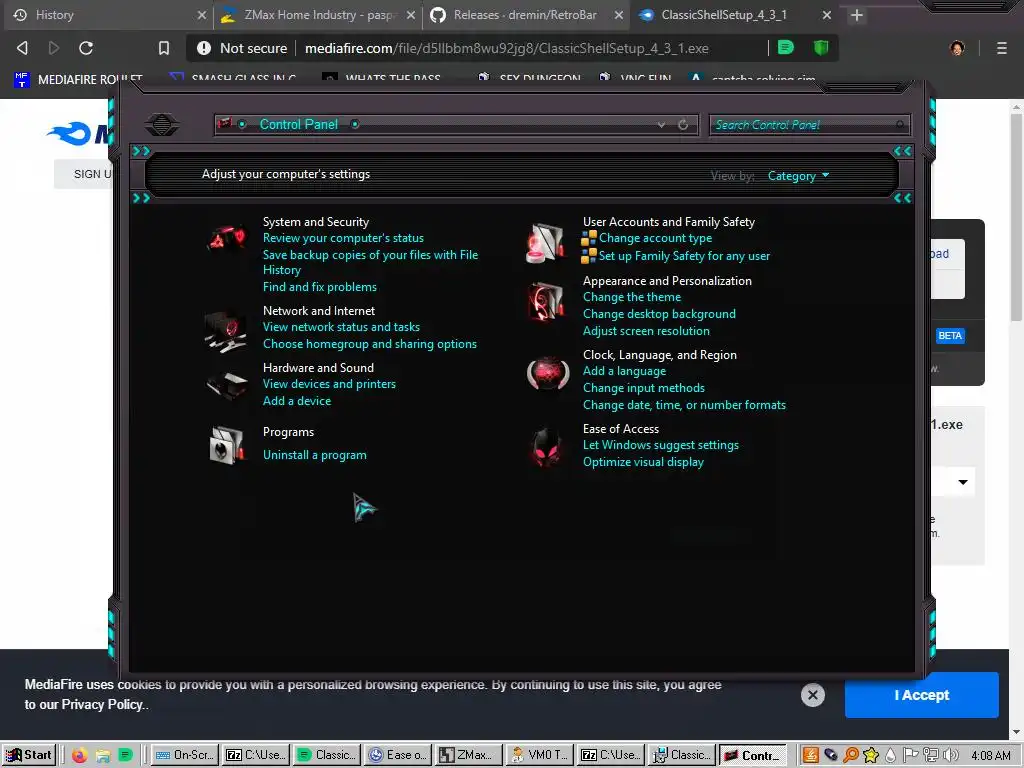Open the Ease of Access icon
1024x768 pixels.
[x=547, y=447]
